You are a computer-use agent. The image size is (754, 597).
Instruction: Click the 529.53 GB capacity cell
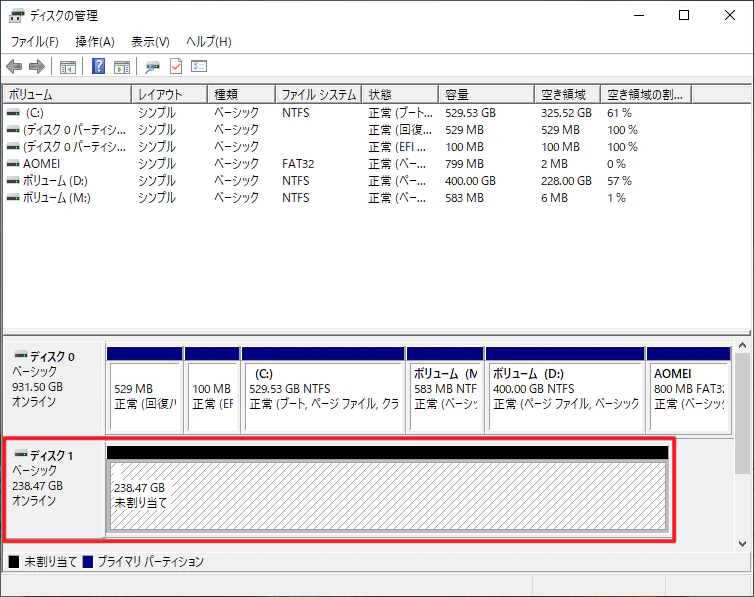(470, 113)
